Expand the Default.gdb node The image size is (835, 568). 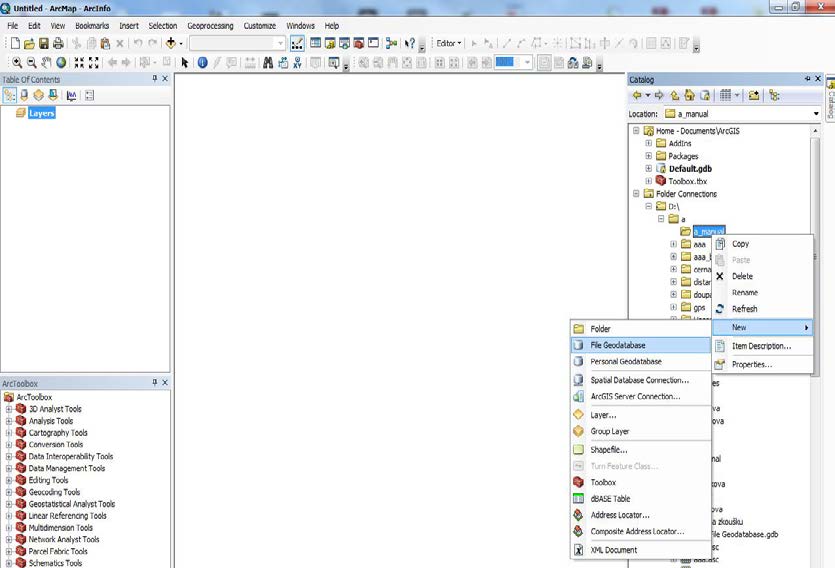tap(649, 168)
